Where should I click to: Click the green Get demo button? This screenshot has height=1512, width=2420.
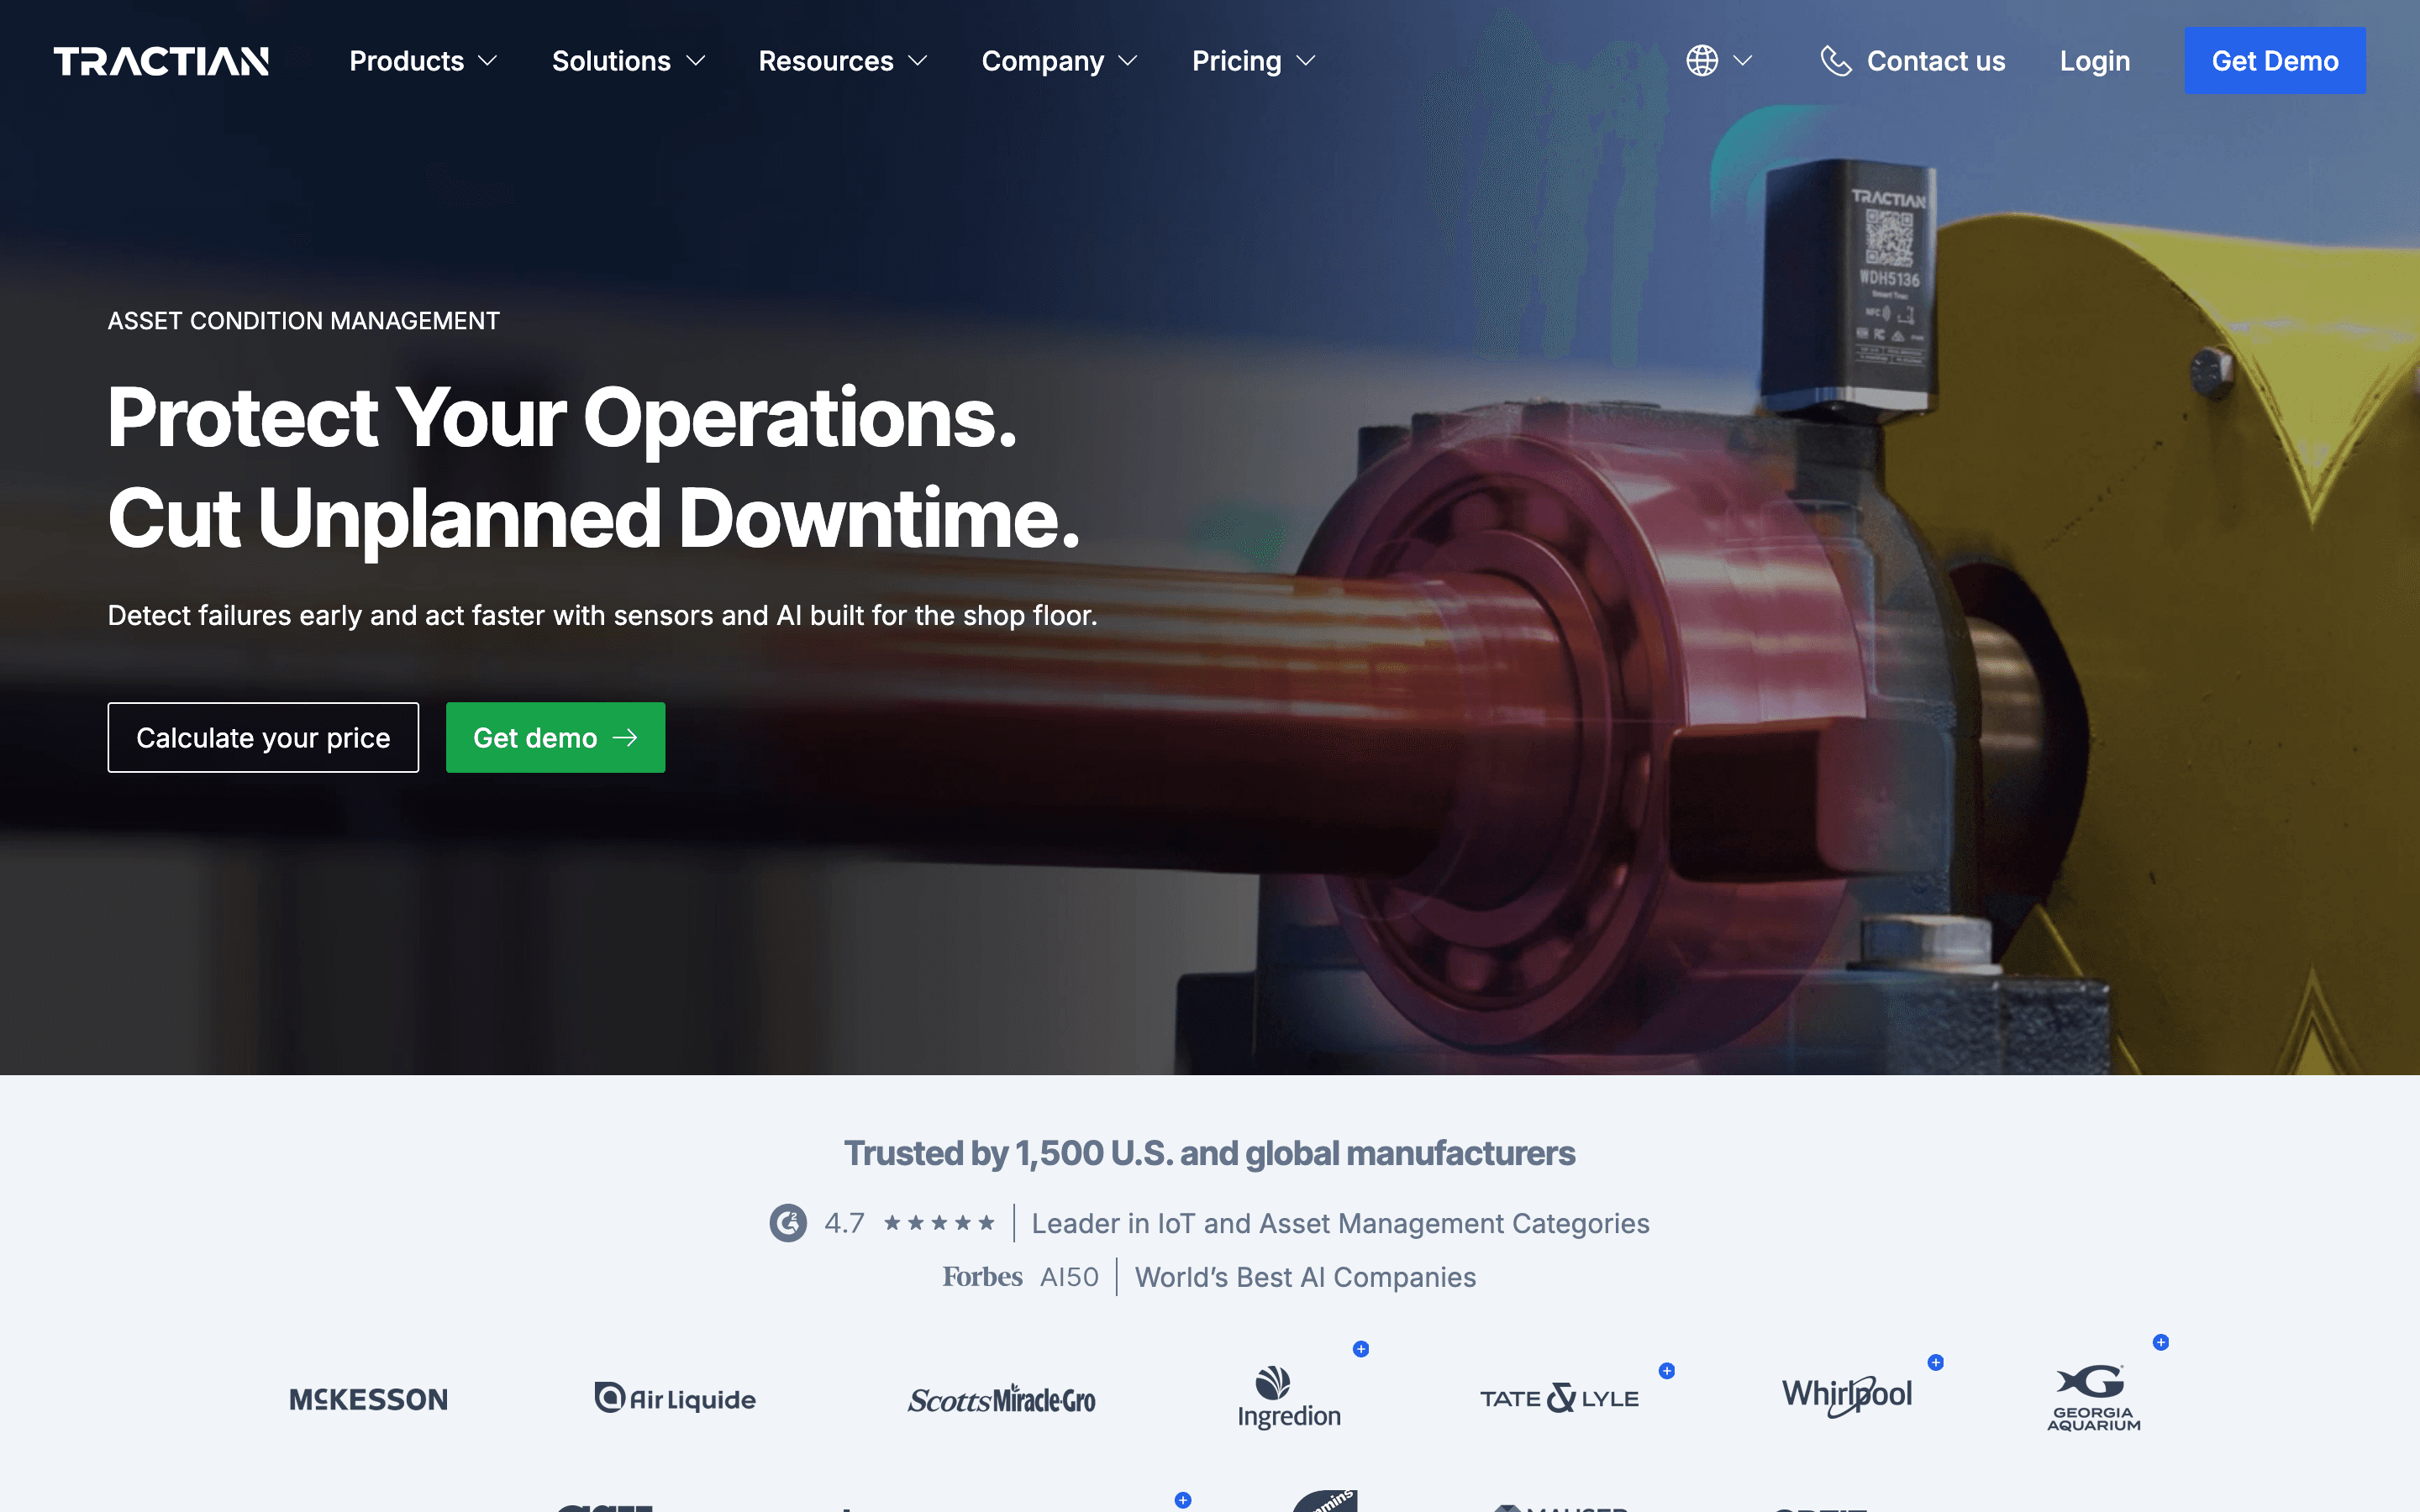(555, 737)
